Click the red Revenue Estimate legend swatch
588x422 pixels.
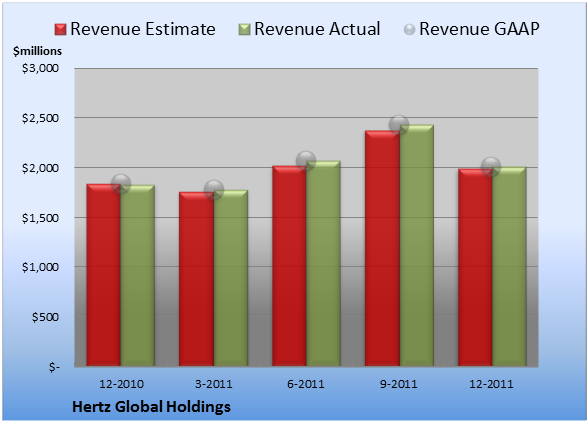[60, 29]
